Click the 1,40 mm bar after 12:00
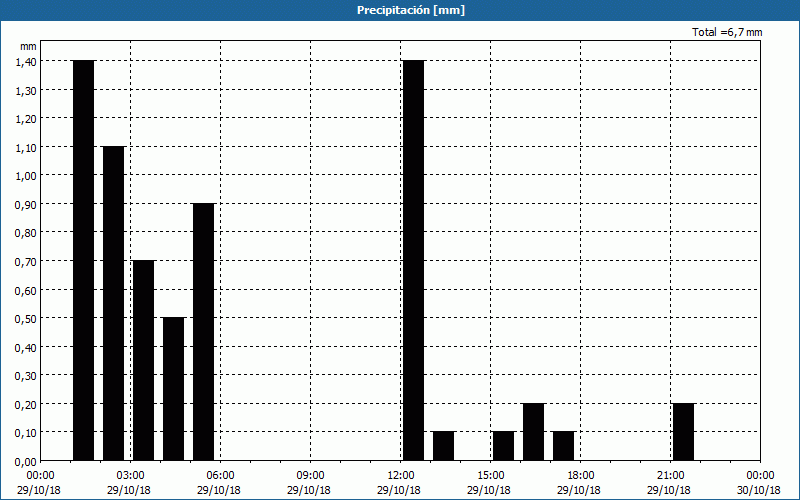The width and height of the screenshot is (800, 500). click(413, 260)
